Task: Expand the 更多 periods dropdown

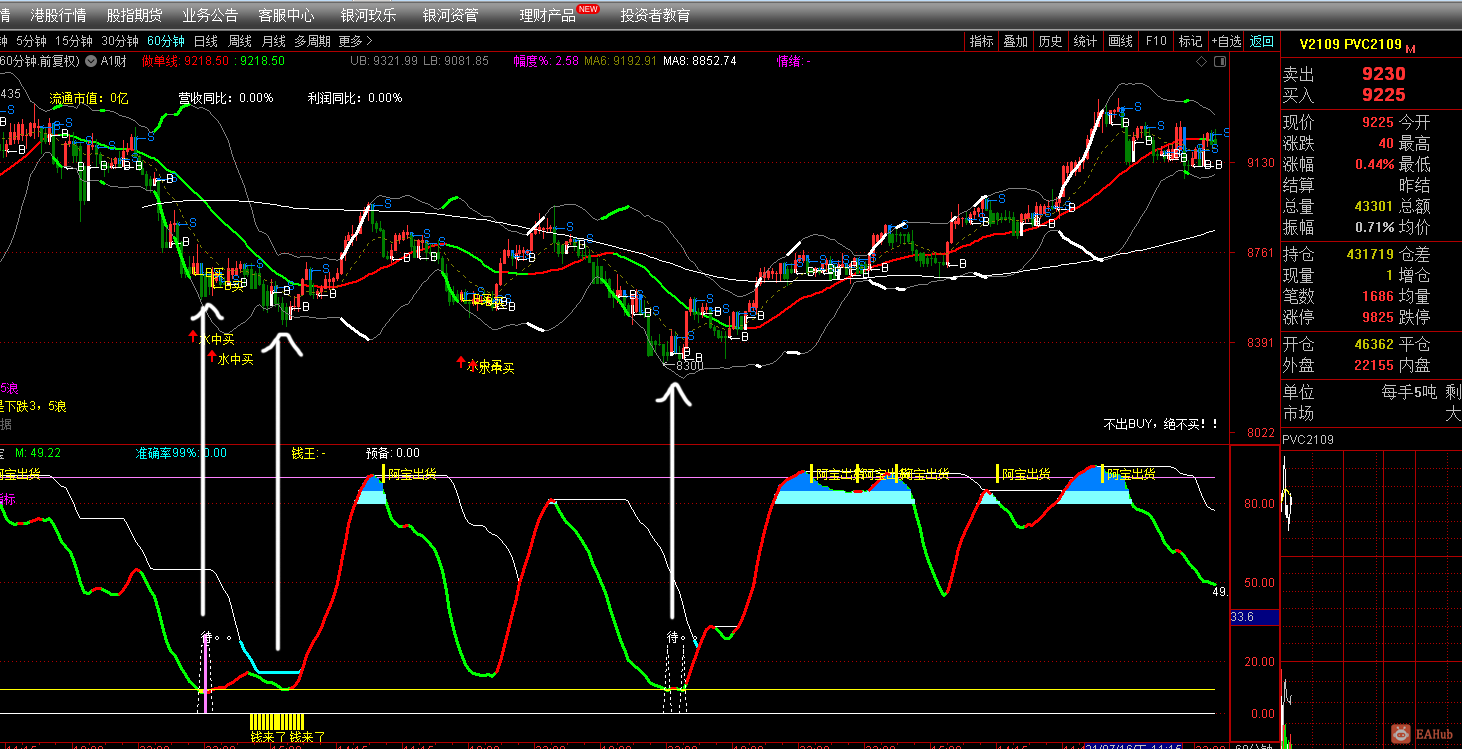Action: click(x=356, y=41)
